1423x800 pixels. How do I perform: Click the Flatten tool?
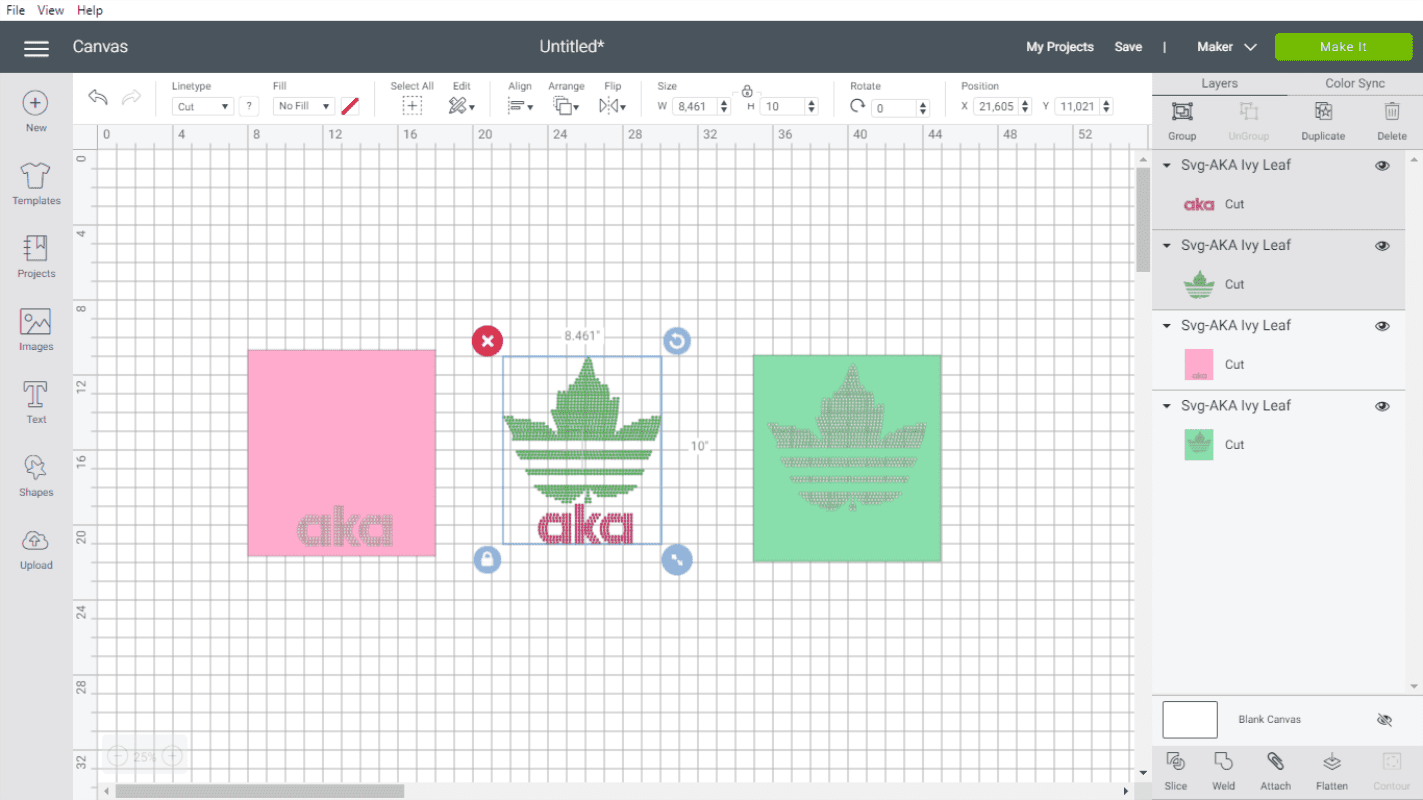[x=1331, y=771]
